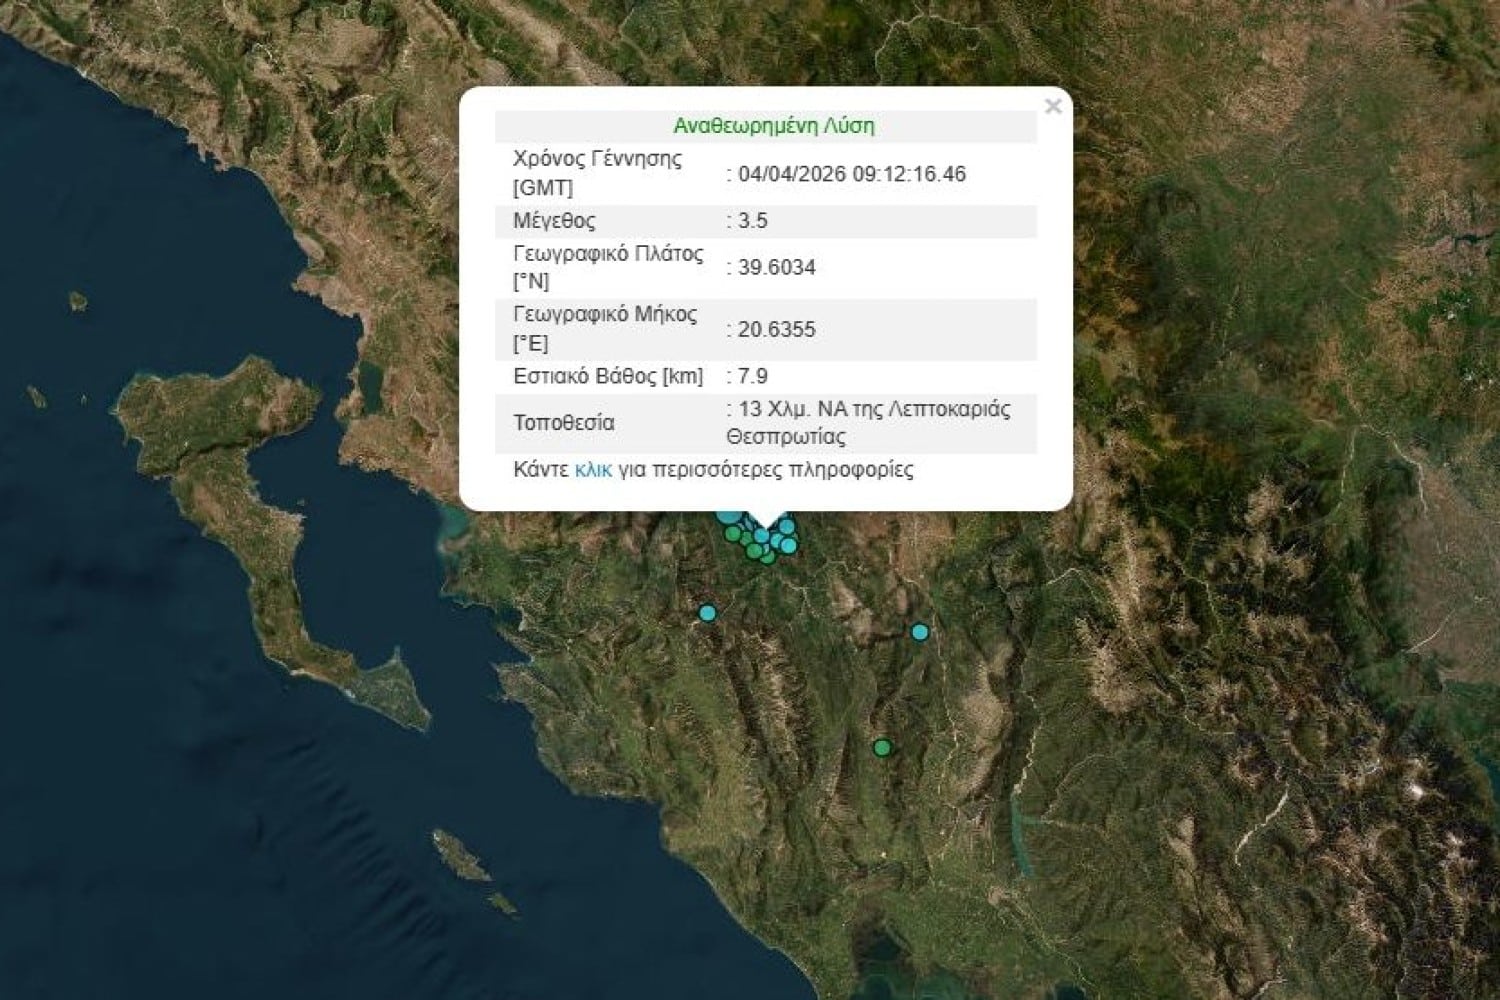Select the lone green earthquake marker farthest south
Image resolution: width=1500 pixels, height=1000 pixels.
[x=882, y=748]
